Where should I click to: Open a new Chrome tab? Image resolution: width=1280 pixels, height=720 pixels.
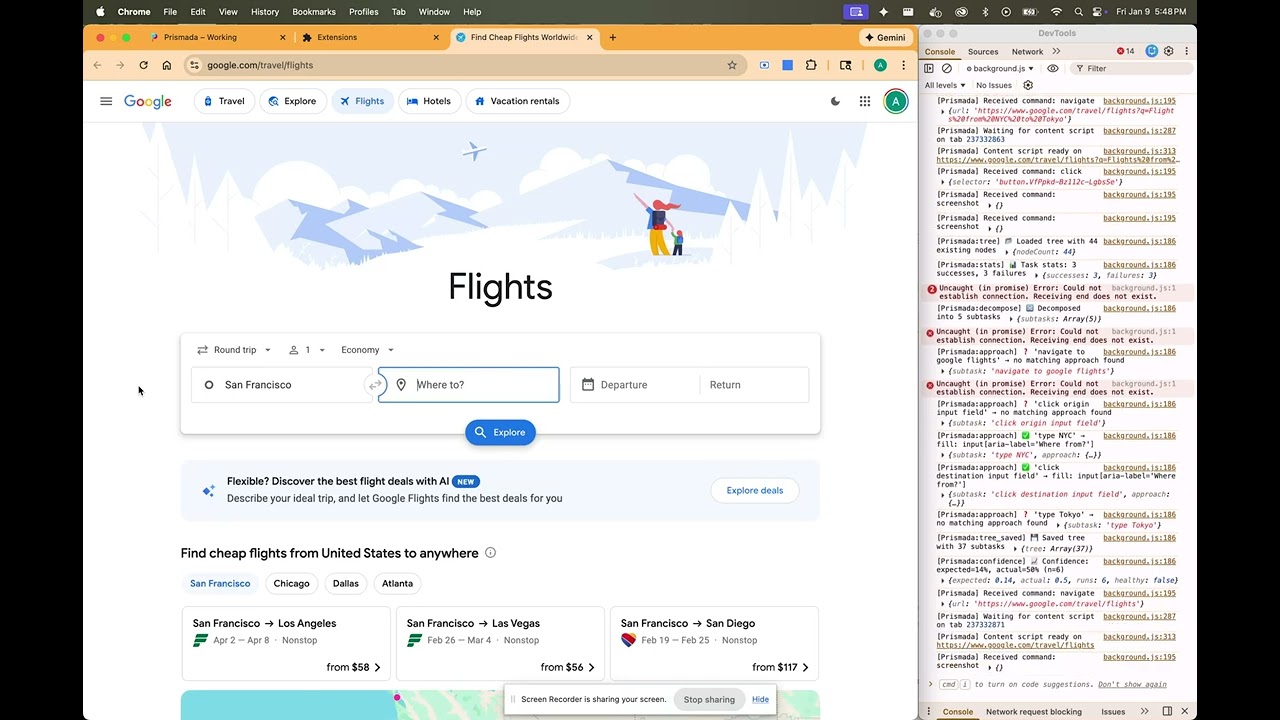pos(613,37)
